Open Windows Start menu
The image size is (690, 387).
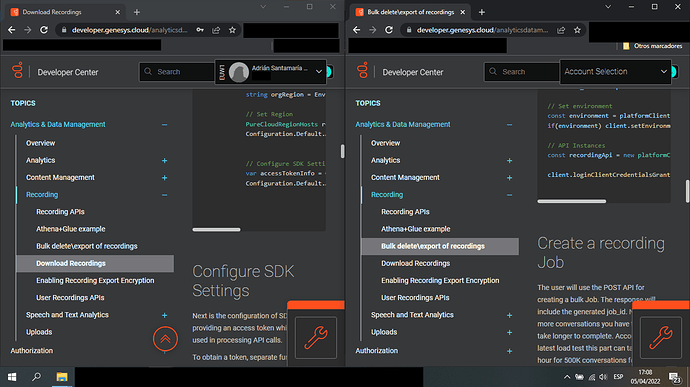click(x=12, y=377)
